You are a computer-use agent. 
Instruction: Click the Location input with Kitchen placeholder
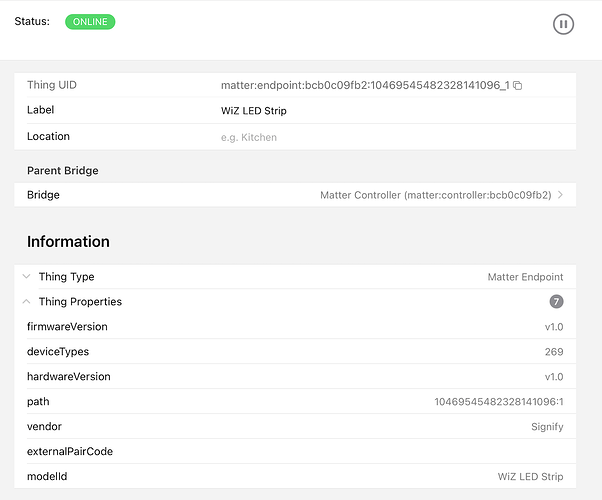249,137
